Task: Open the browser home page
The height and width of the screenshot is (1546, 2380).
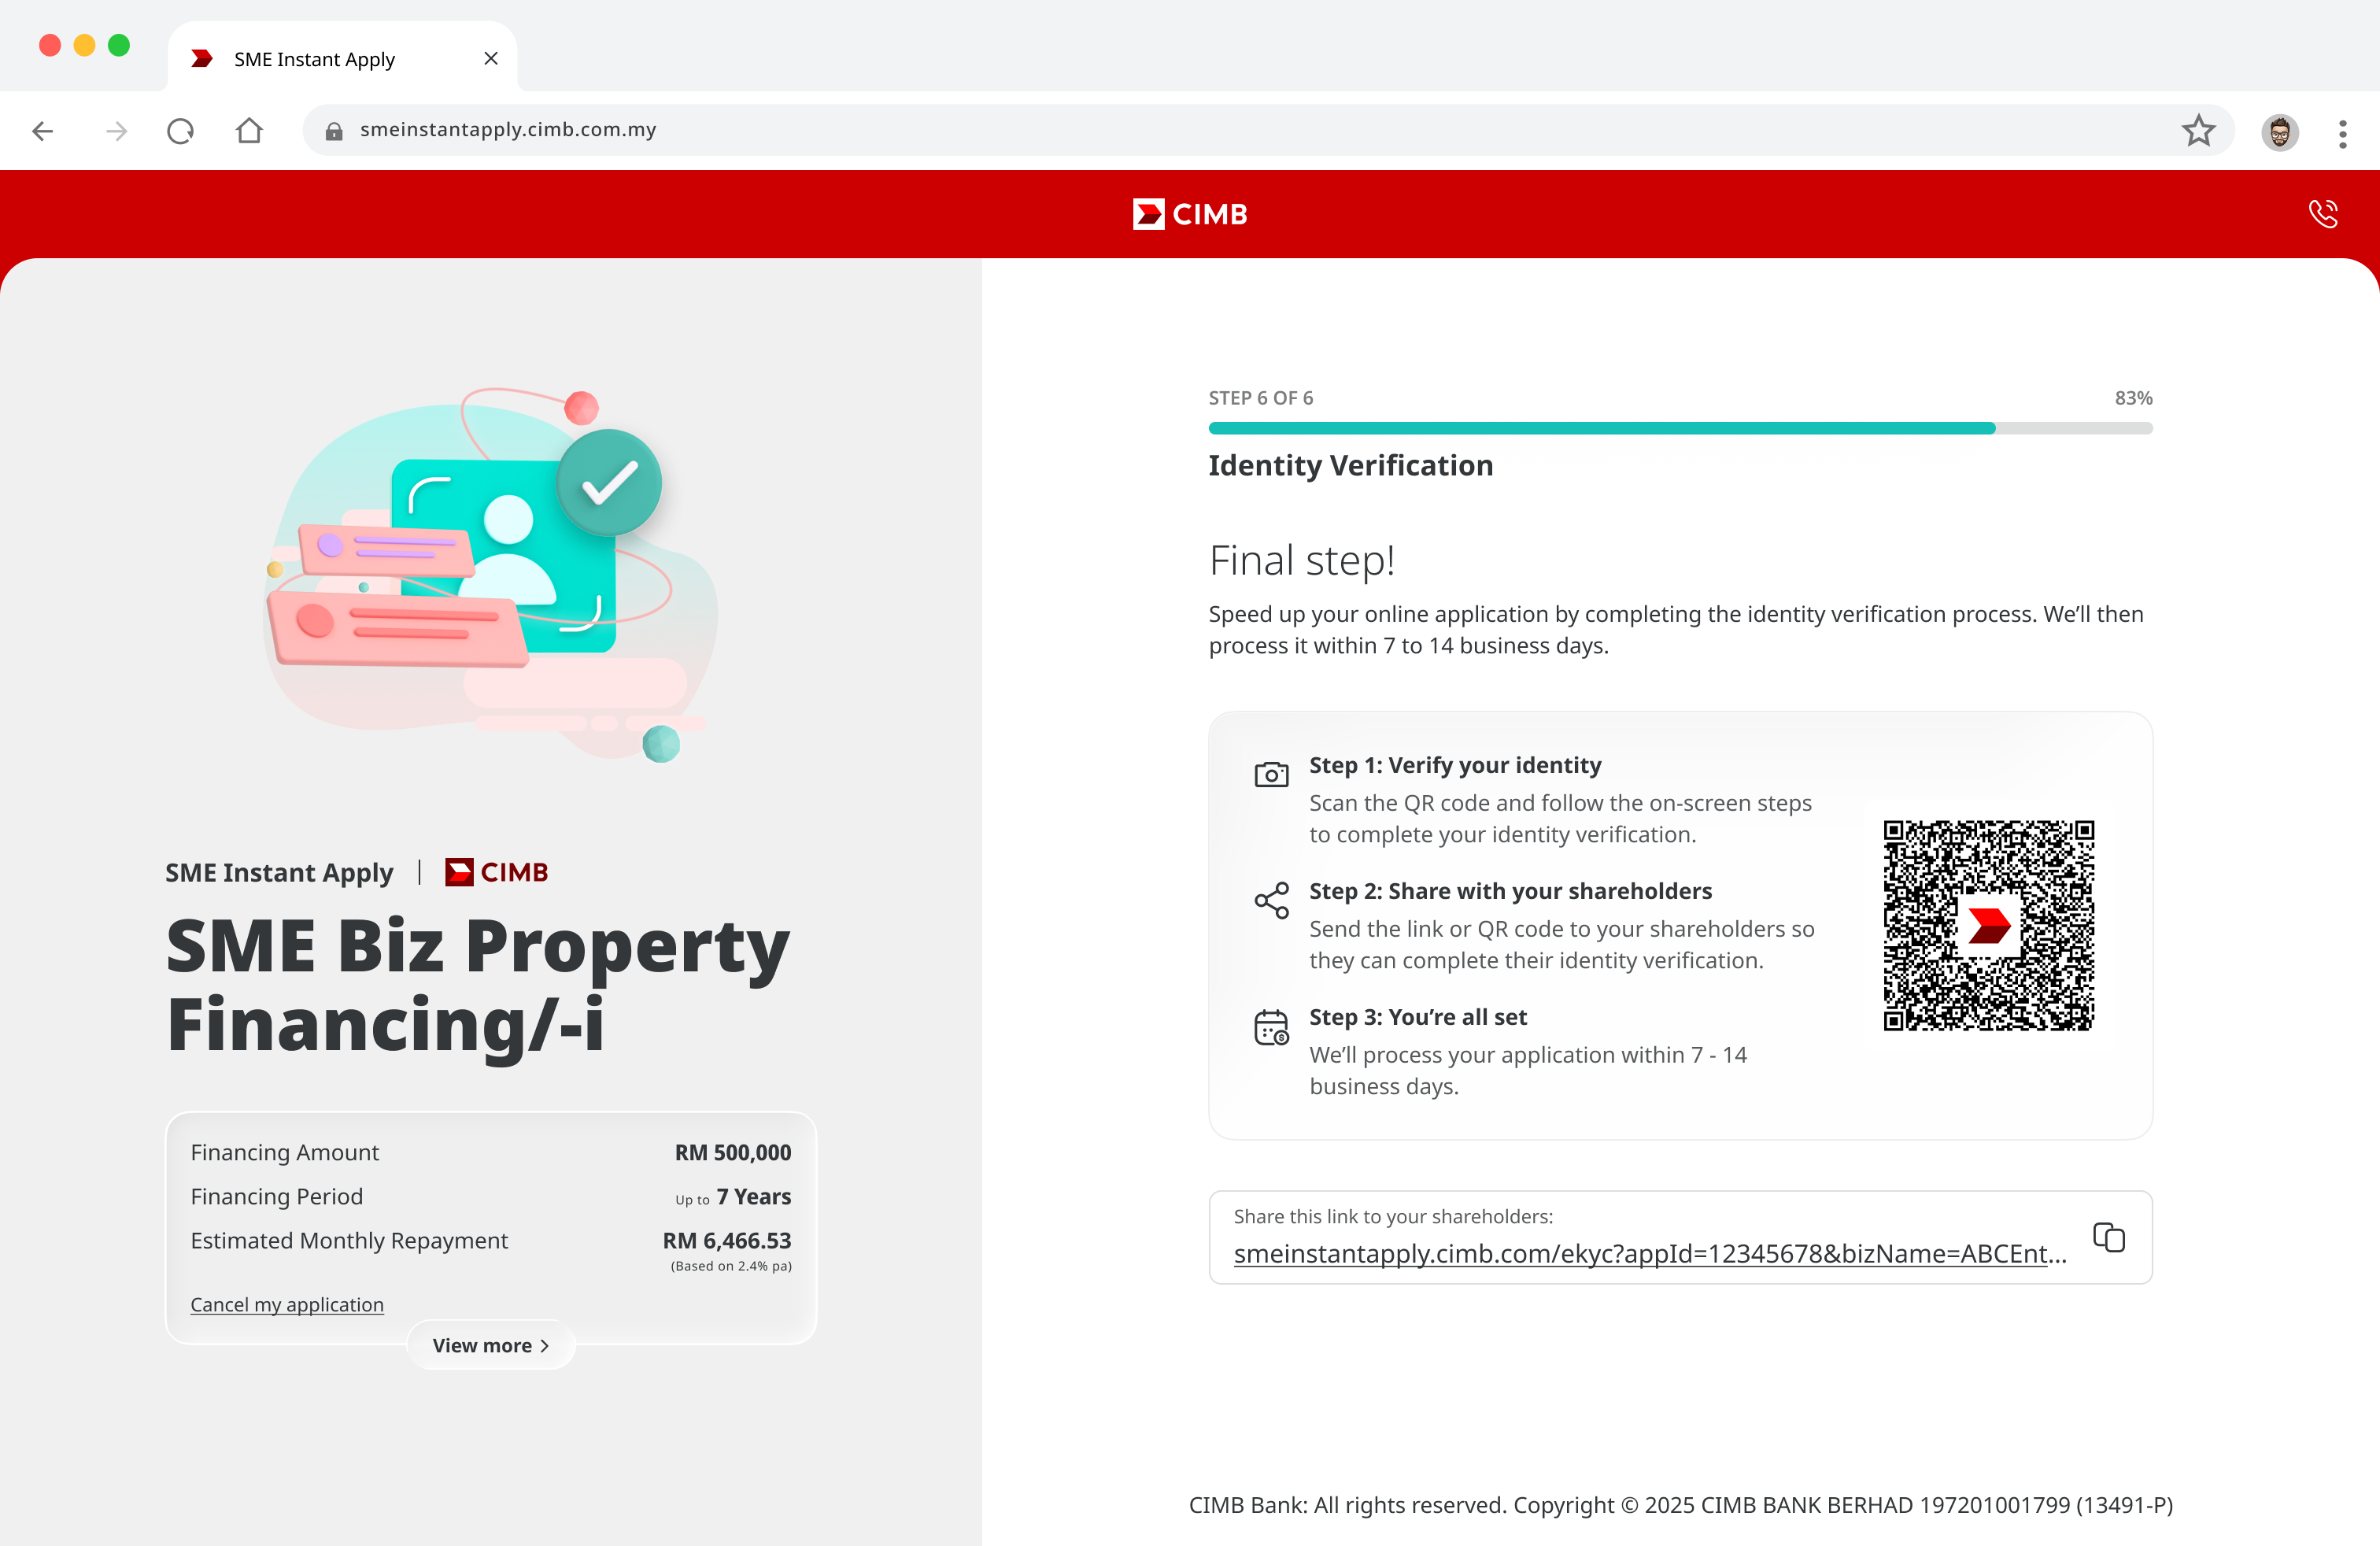Action: pos(249,130)
